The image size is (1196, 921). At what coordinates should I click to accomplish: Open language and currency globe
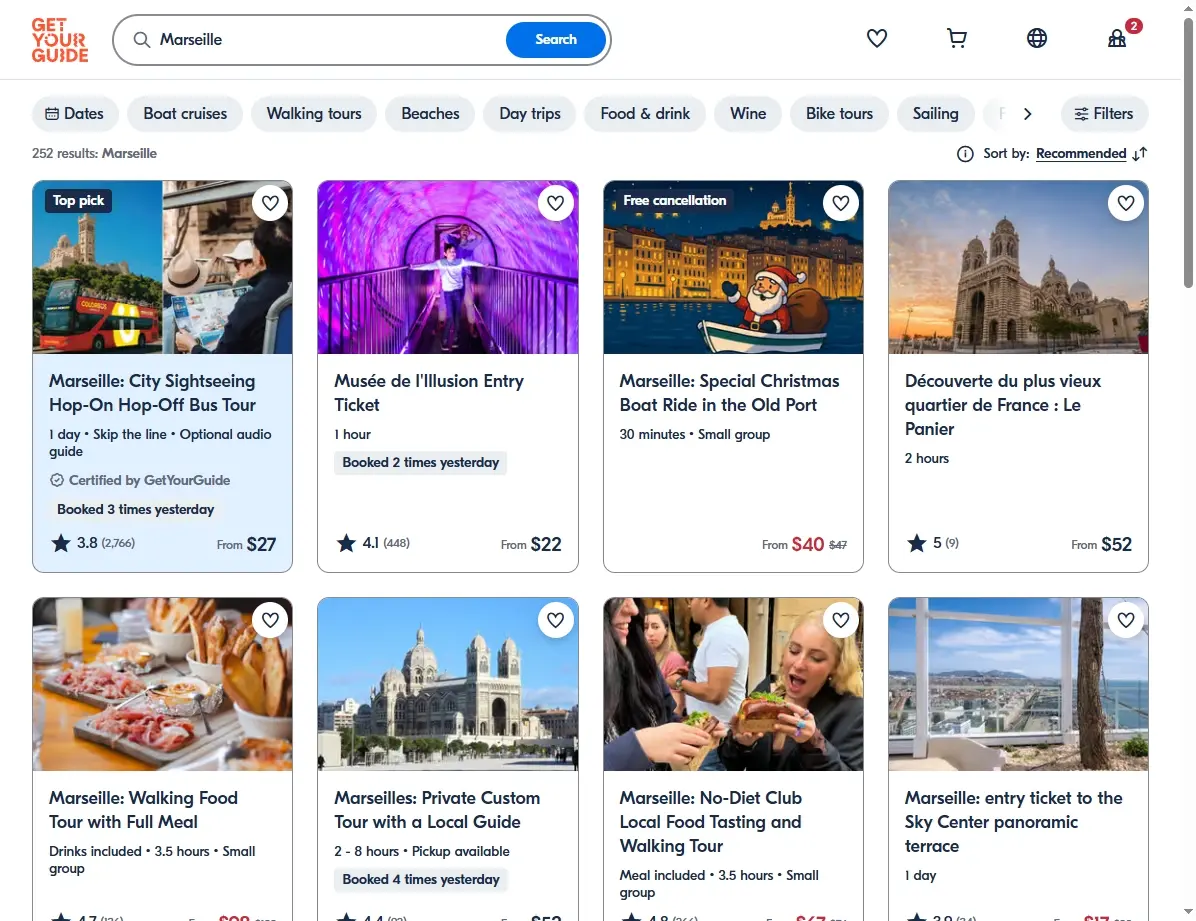point(1037,38)
